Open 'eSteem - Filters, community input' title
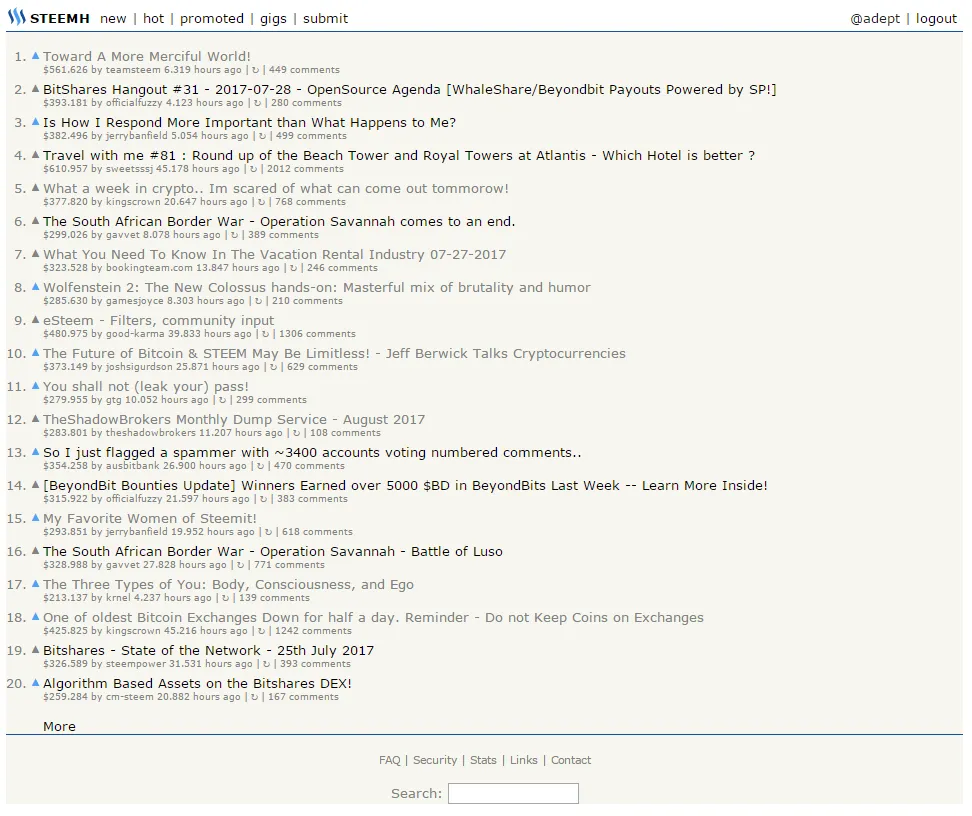The image size is (972, 816). 159,321
